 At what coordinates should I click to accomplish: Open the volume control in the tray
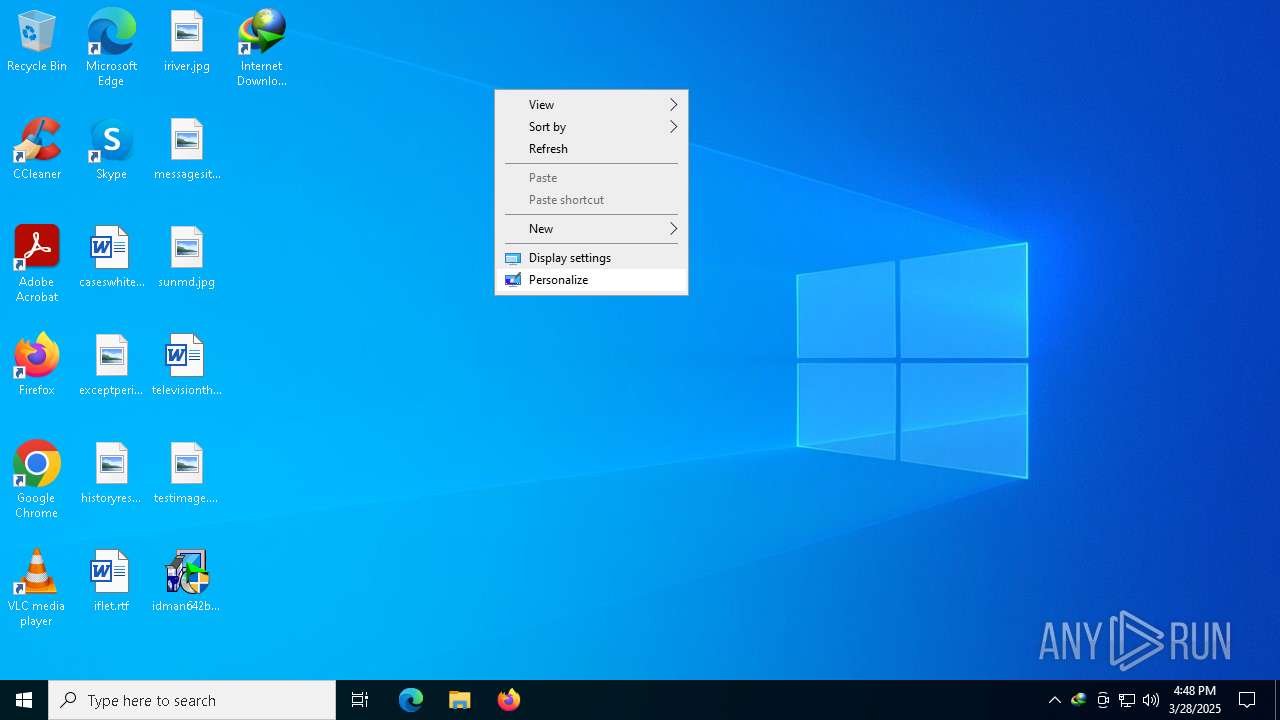(x=1151, y=700)
